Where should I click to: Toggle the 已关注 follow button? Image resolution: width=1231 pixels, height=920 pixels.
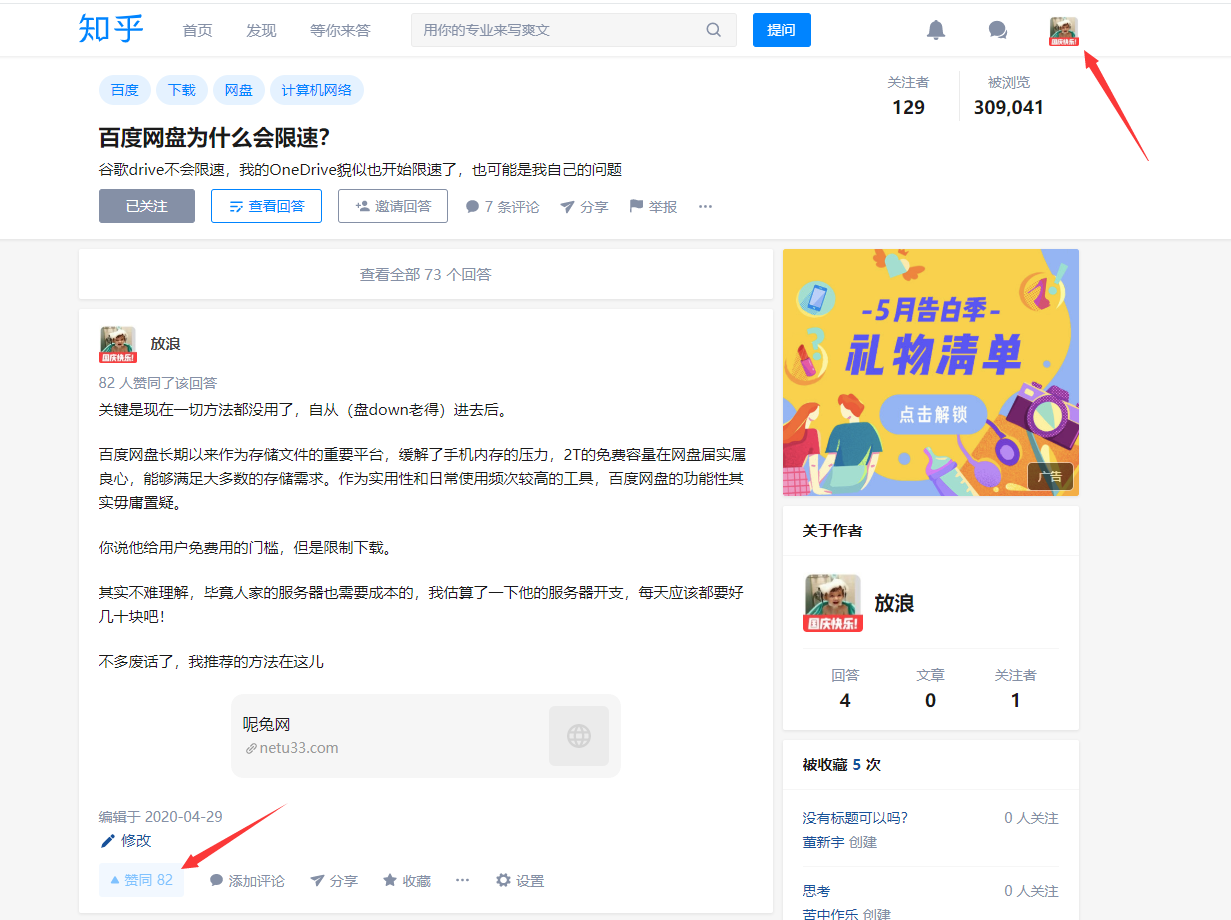click(x=147, y=206)
